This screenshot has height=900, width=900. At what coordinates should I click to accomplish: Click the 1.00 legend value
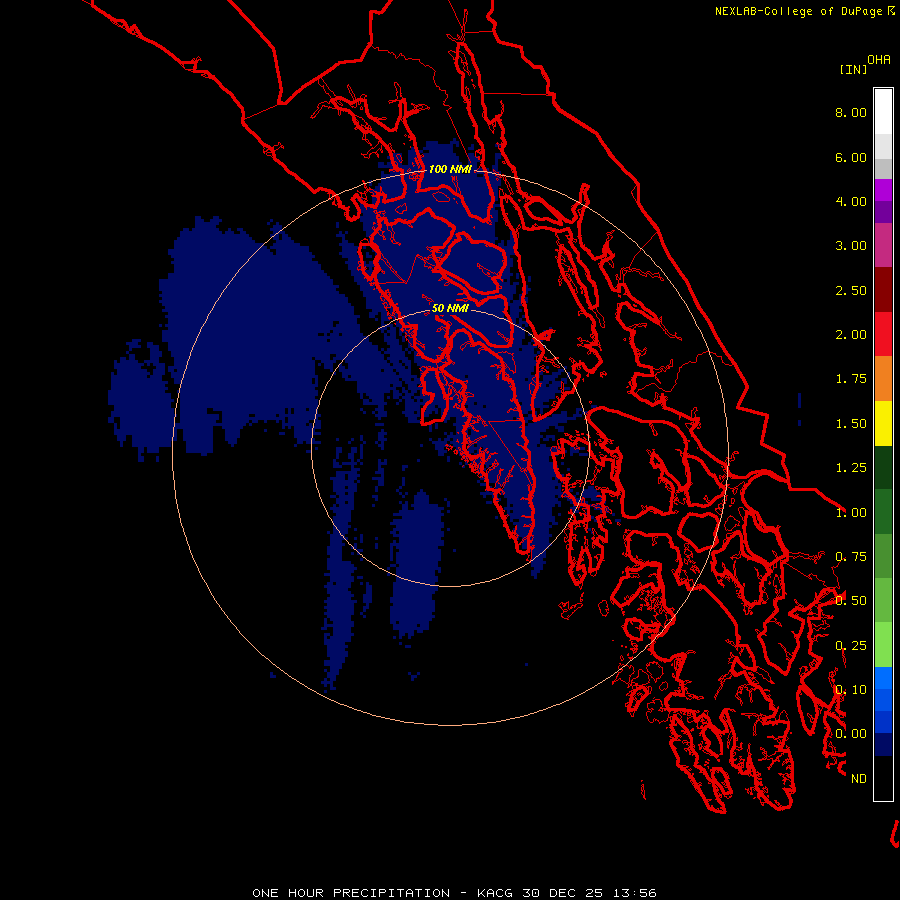coord(851,513)
